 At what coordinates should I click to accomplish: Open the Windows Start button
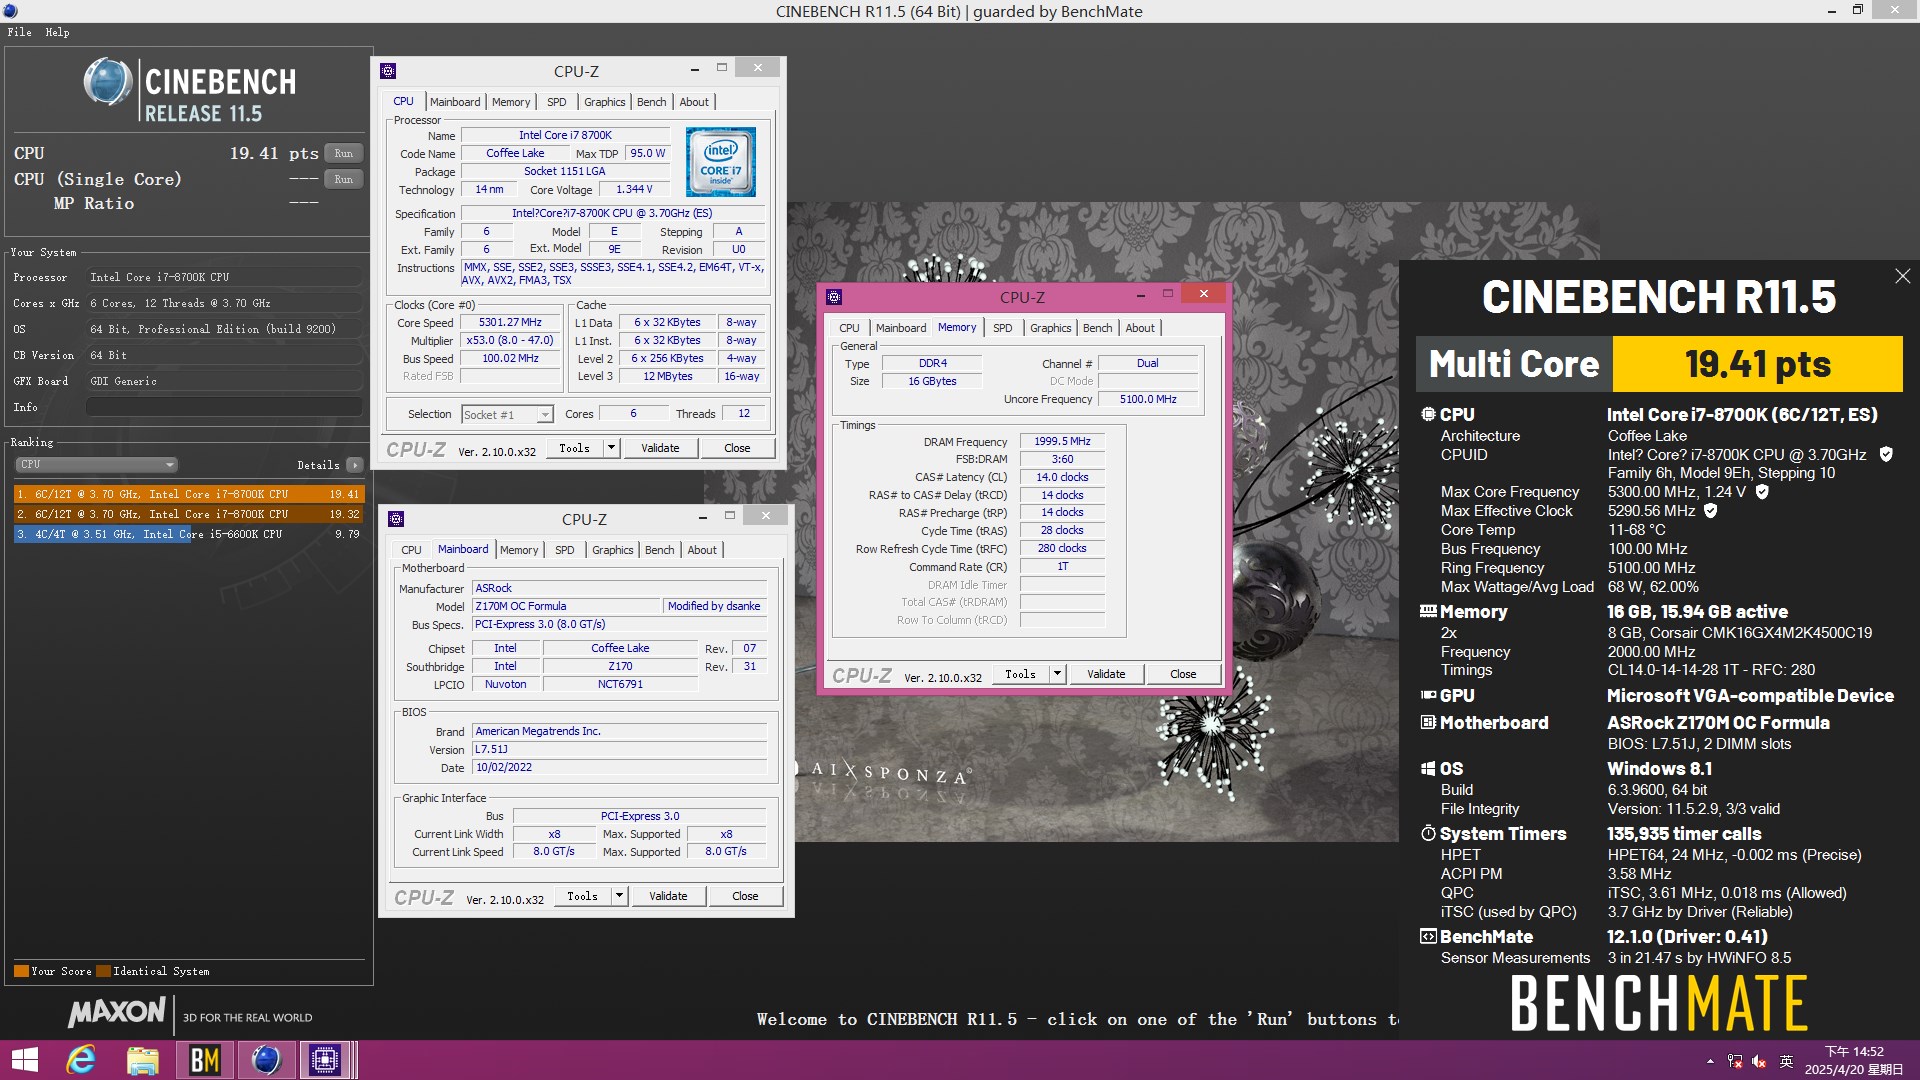pos(24,1060)
